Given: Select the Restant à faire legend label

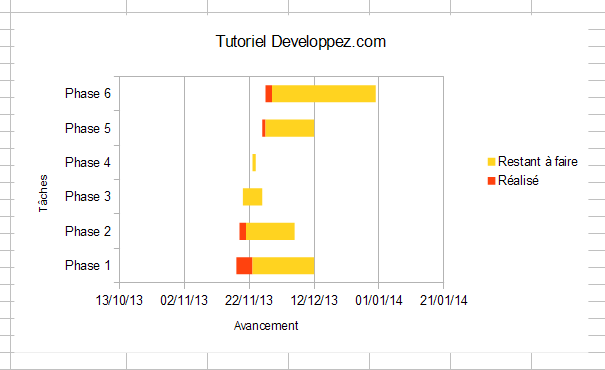Looking at the screenshot, I should 537,161.
